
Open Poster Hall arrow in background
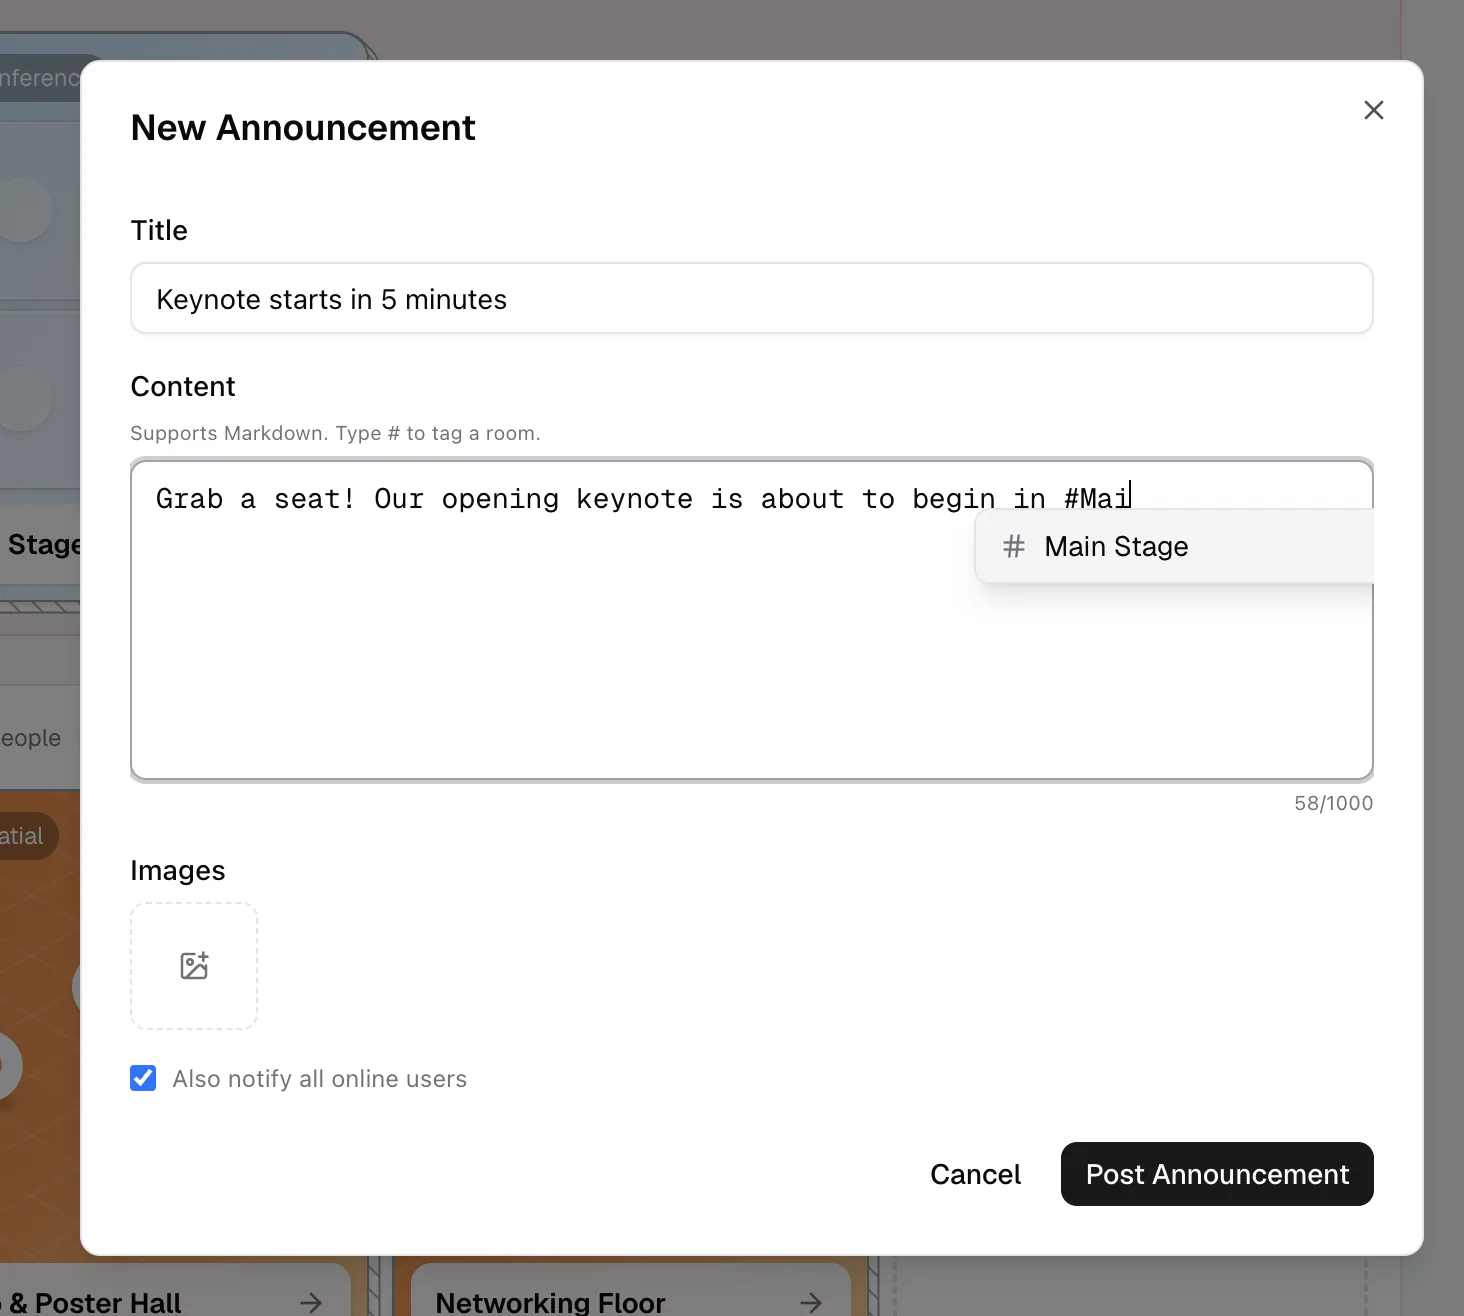click(311, 1302)
